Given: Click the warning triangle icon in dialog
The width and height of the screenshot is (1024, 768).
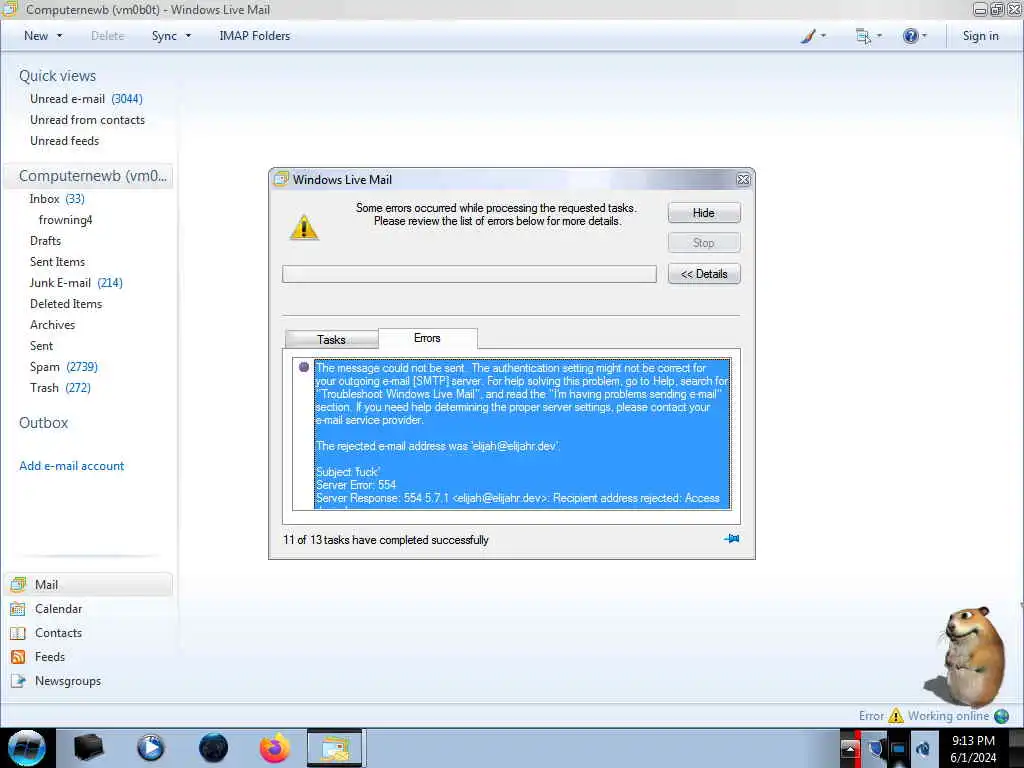Looking at the screenshot, I should pyautogui.click(x=304, y=227).
